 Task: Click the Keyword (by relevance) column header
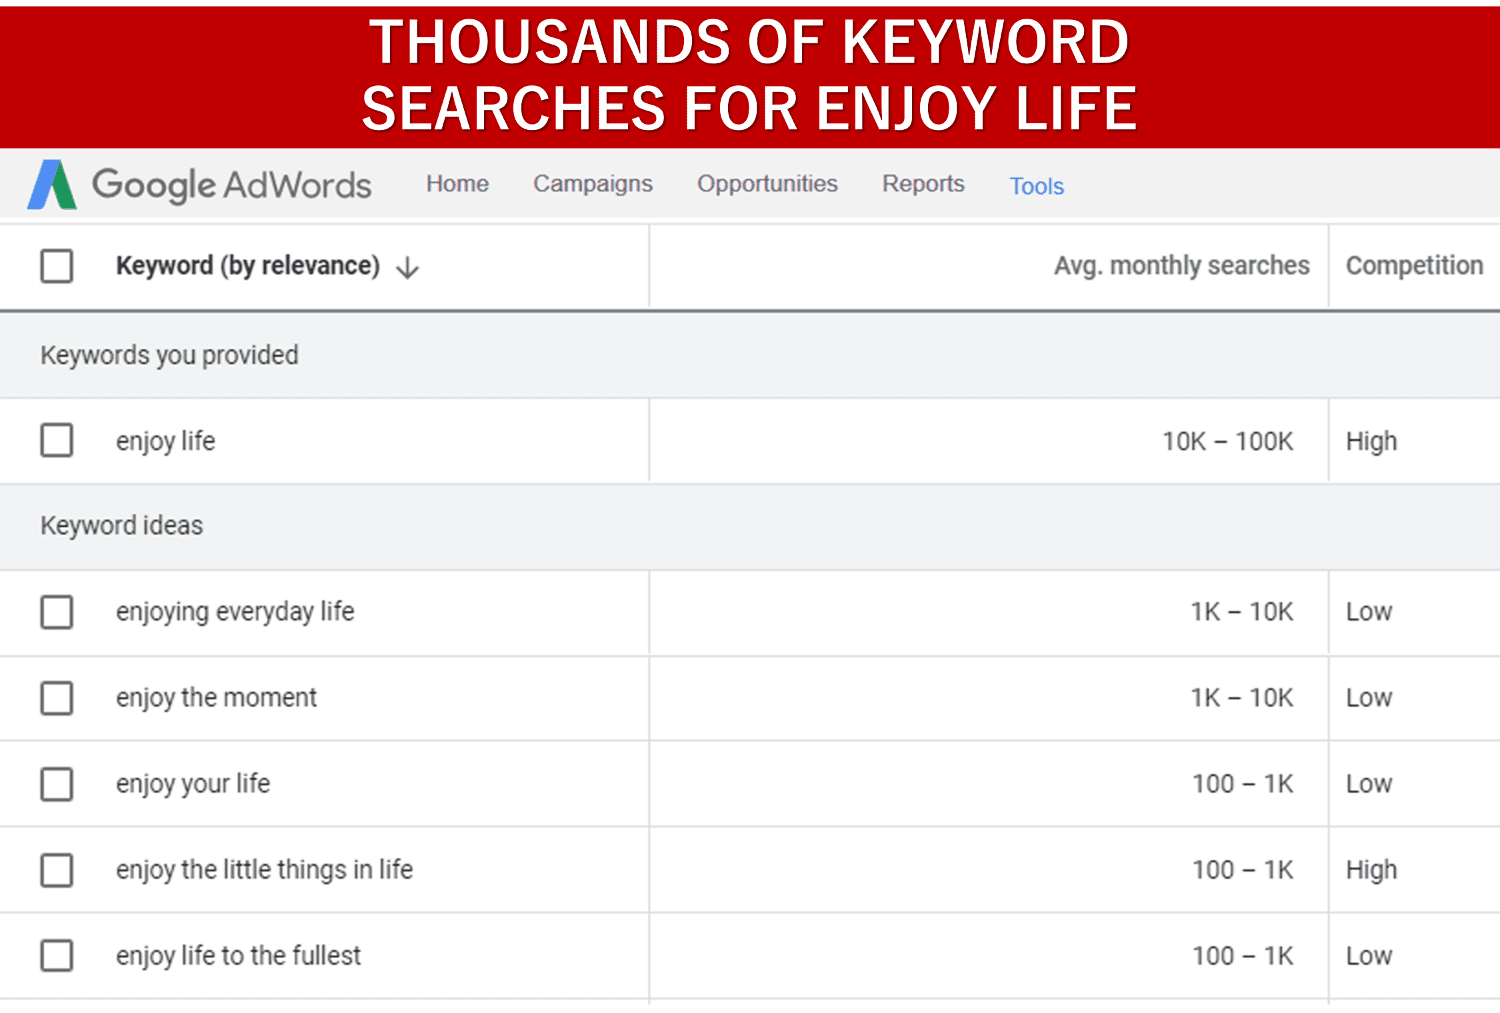[248, 266]
